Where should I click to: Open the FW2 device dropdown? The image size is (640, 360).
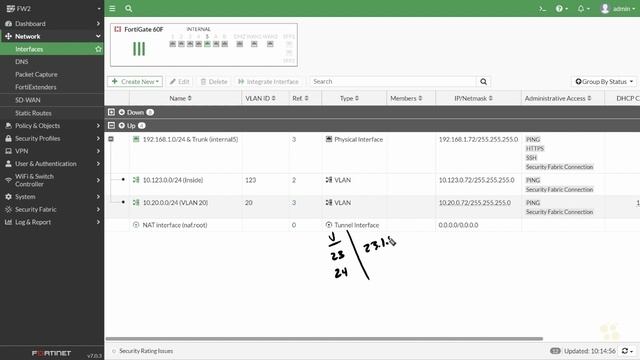52,8
